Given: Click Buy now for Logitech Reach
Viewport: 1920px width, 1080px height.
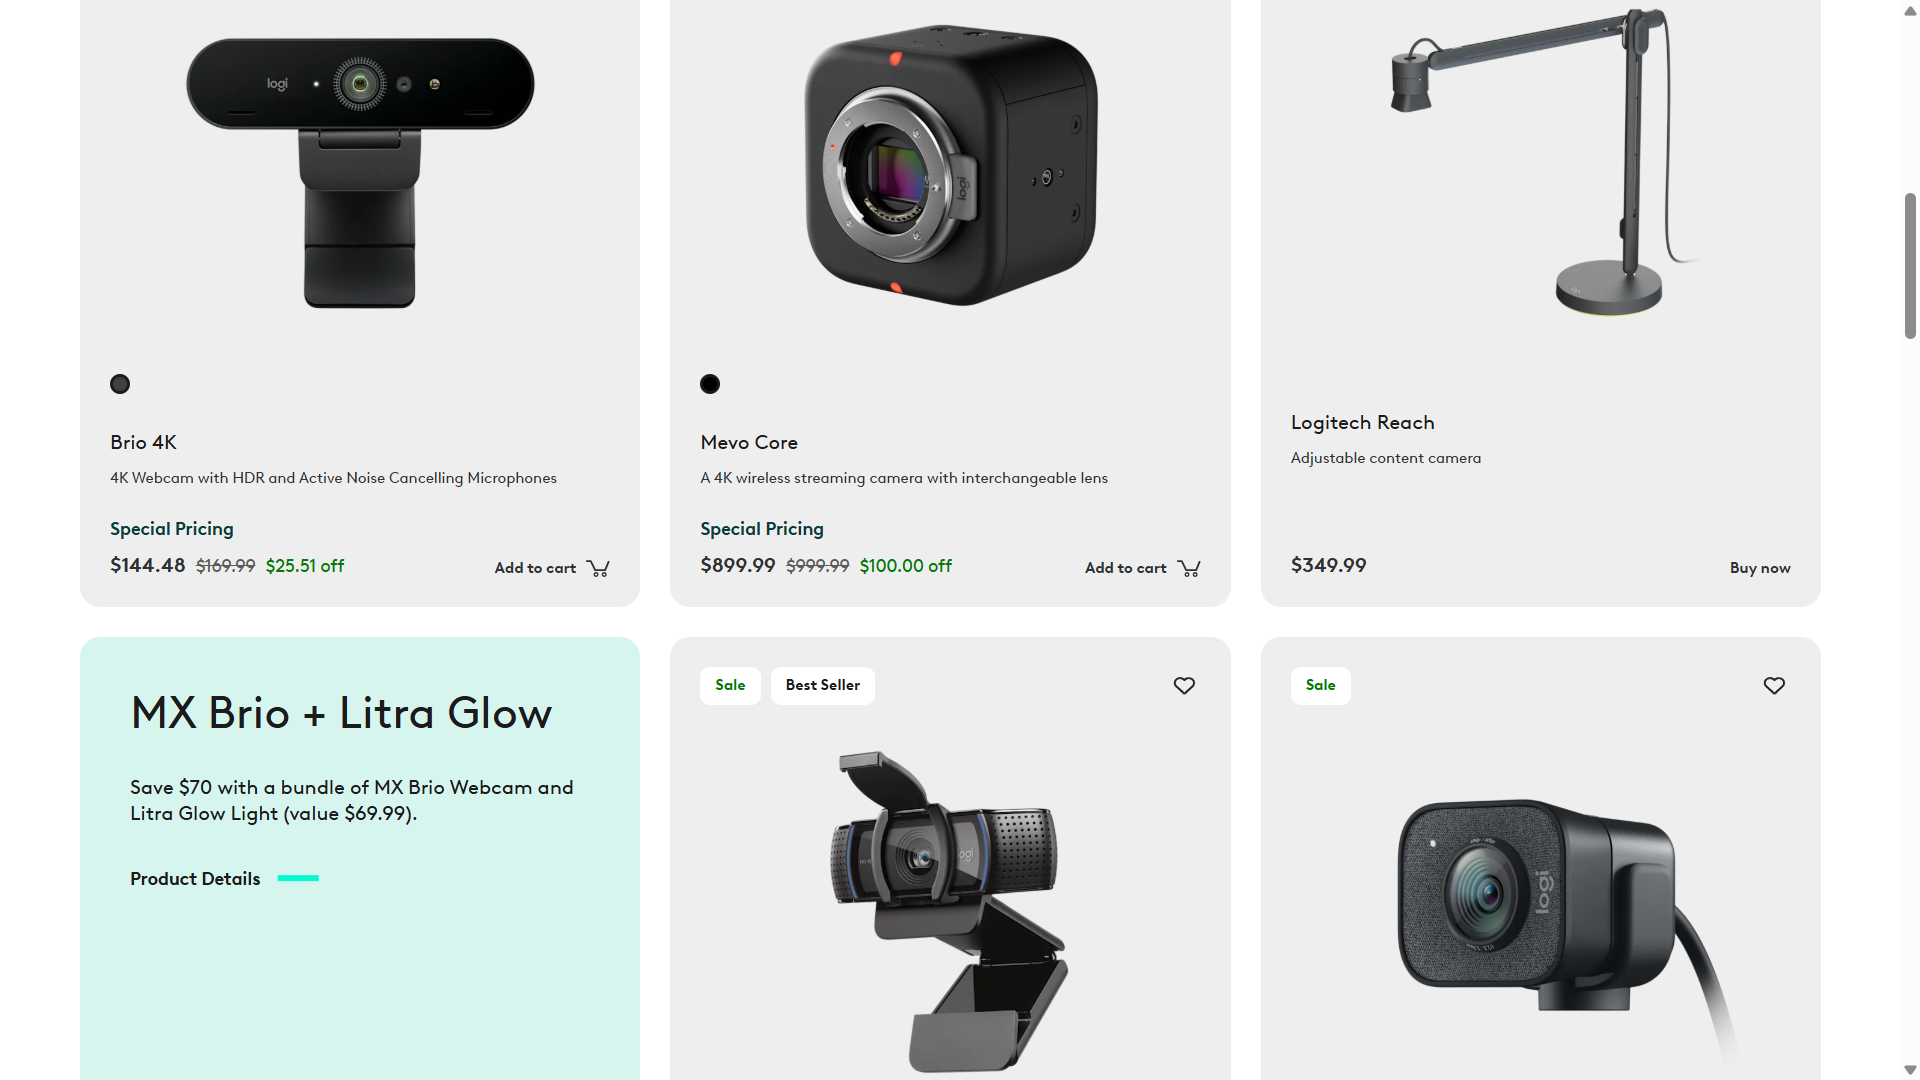Looking at the screenshot, I should pos(1760,568).
